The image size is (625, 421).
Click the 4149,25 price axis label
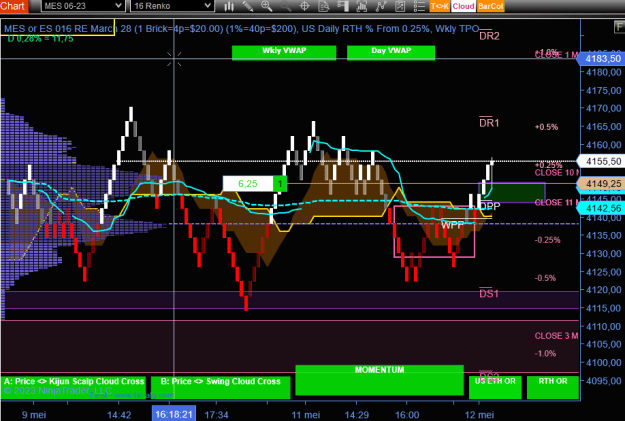pyautogui.click(x=602, y=183)
